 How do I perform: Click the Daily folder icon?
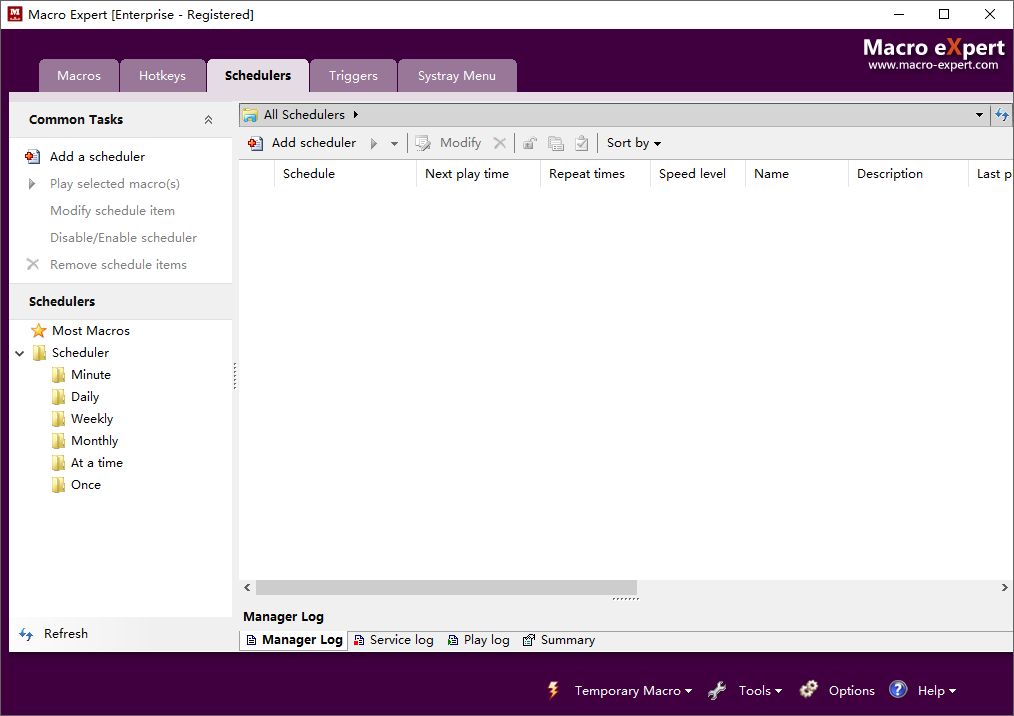(58, 396)
